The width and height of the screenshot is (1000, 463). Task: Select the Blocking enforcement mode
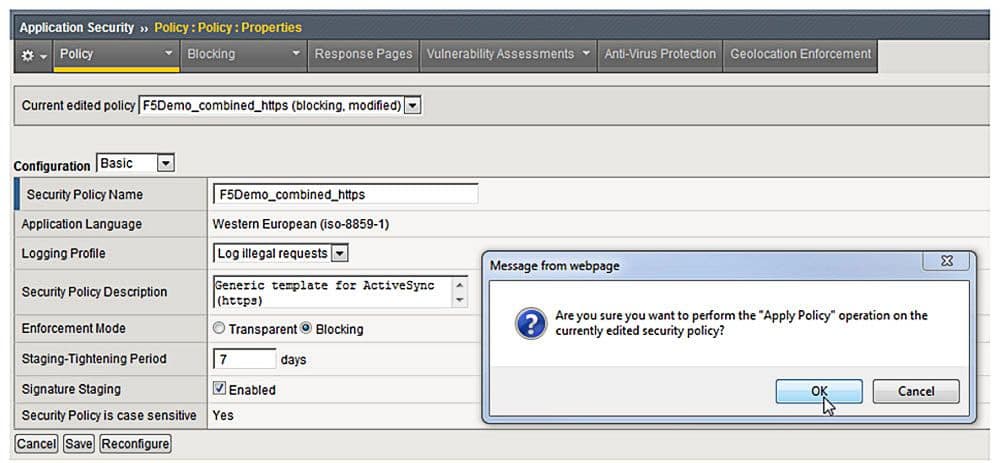307,329
